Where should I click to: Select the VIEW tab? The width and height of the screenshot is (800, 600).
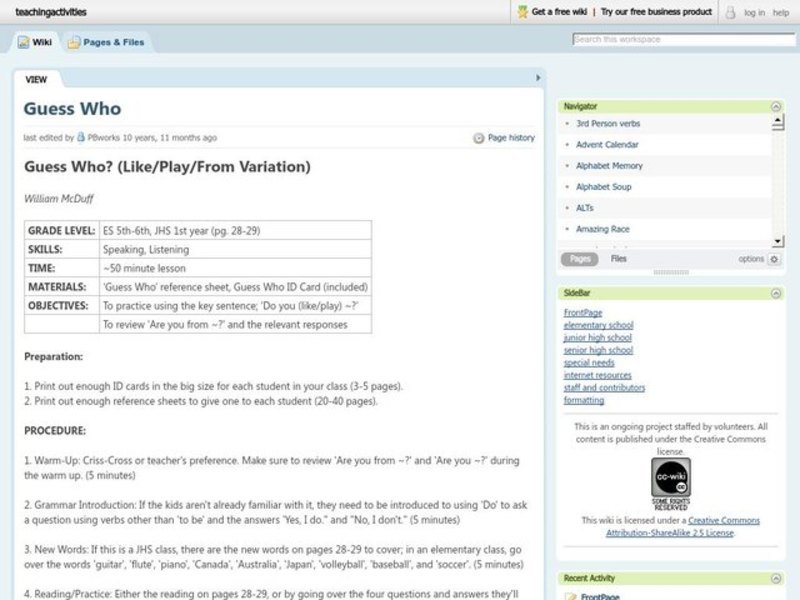pyautogui.click(x=36, y=79)
